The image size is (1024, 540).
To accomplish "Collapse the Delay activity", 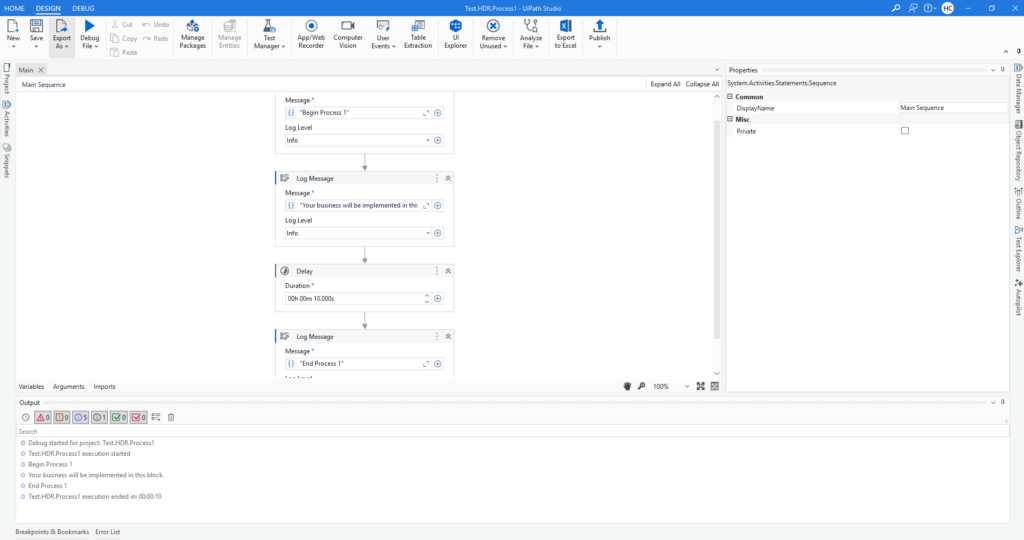I will point(448,271).
